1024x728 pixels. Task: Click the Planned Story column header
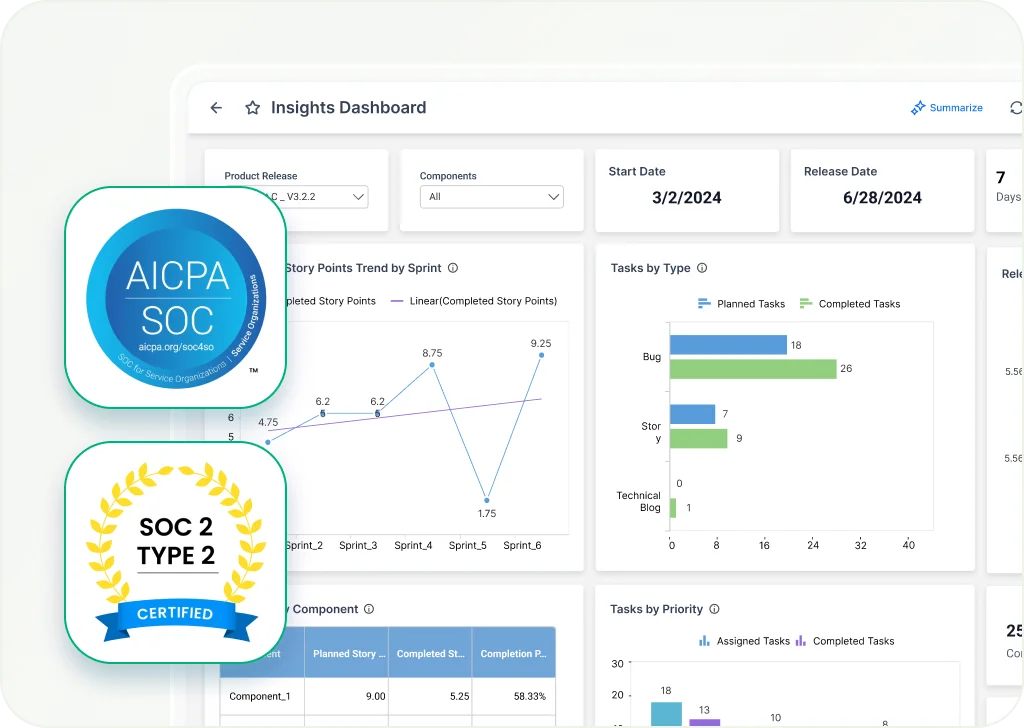(346, 654)
